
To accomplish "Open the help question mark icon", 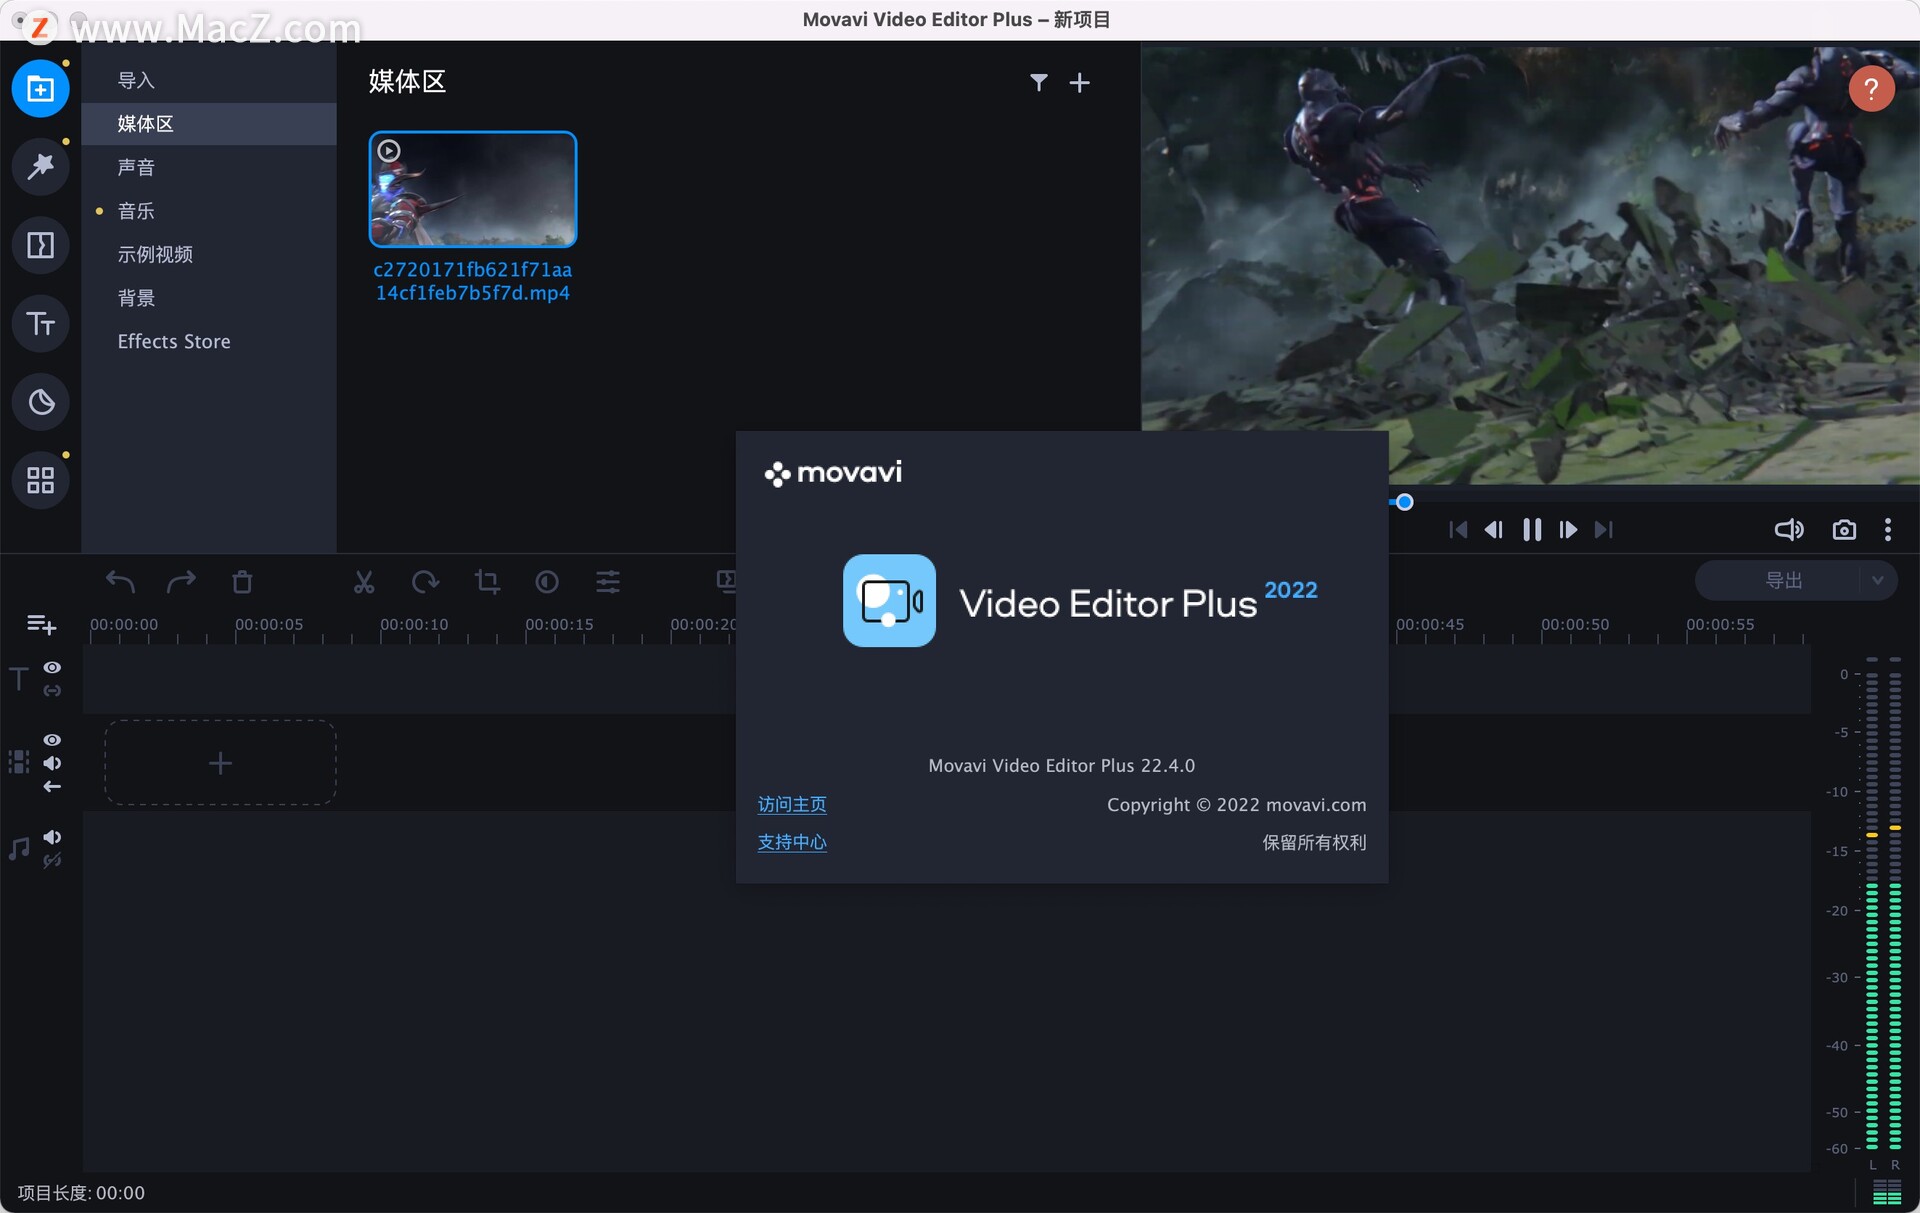I will 1871,88.
